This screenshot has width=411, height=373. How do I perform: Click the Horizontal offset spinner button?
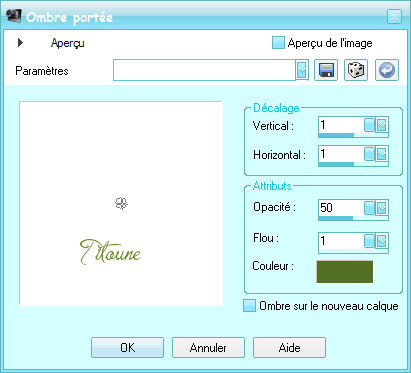pos(369,154)
